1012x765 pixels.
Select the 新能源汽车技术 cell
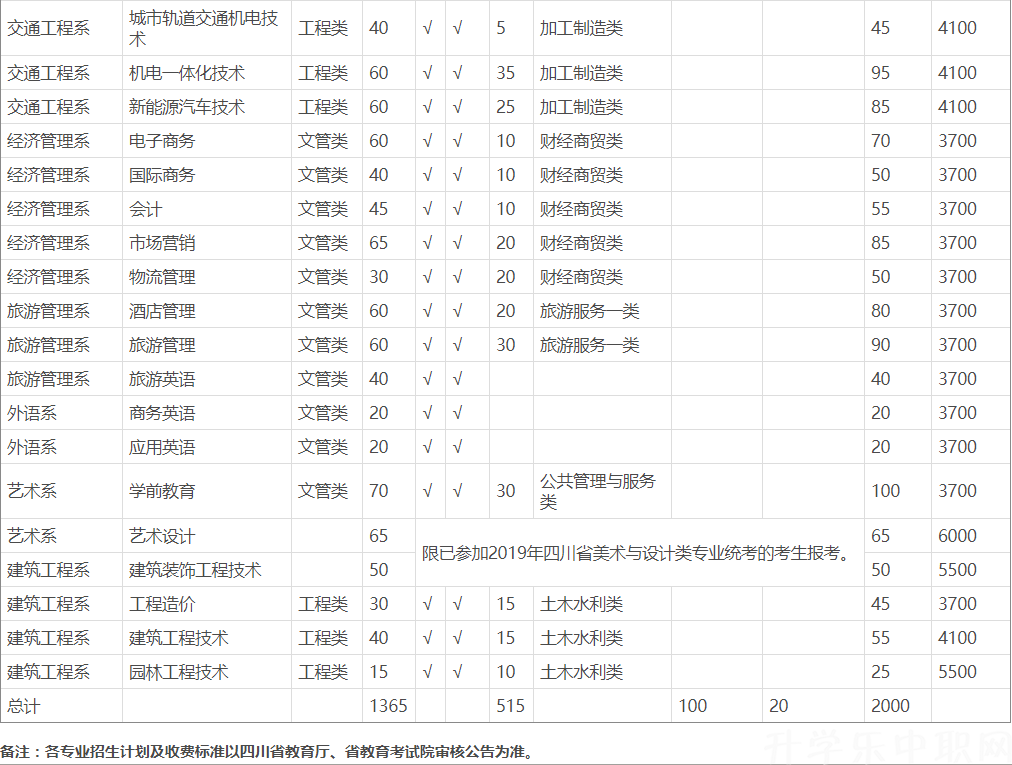coord(207,107)
